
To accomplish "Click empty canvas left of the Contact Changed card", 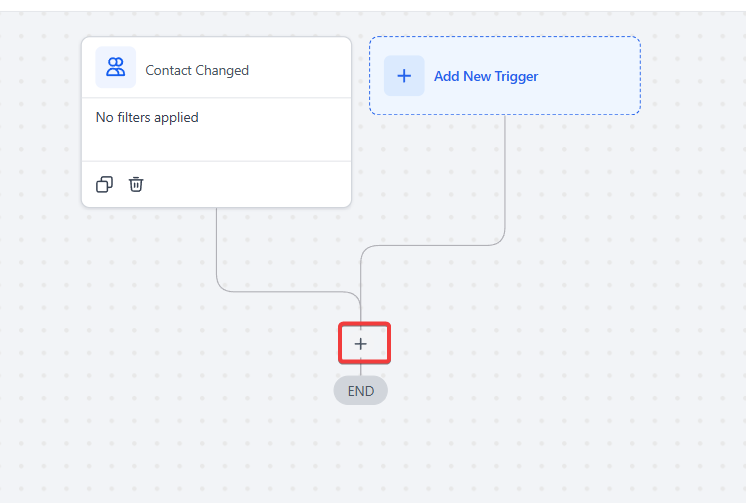I will (x=40, y=120).
